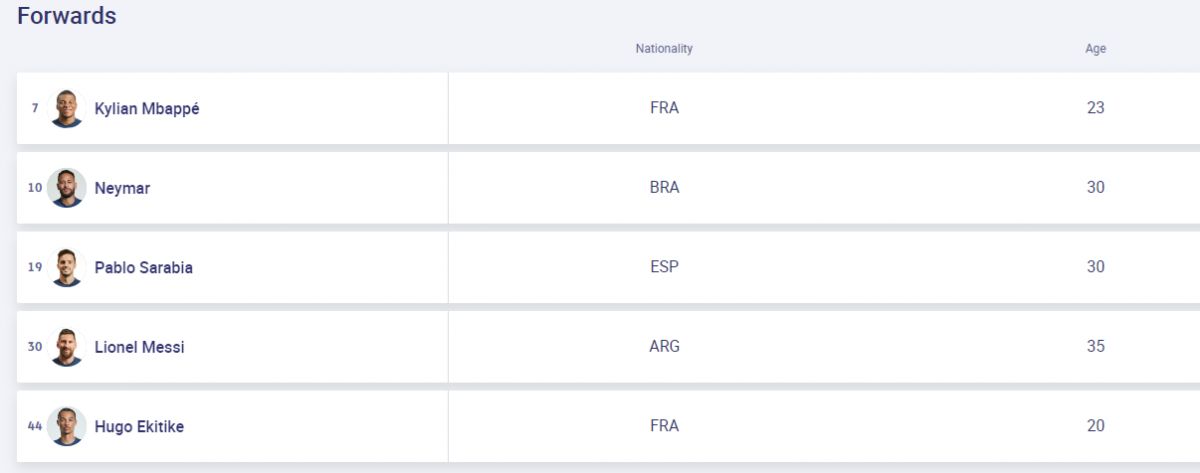
Task: Open the Lionel Messi name link
Action: coord(139,347)
